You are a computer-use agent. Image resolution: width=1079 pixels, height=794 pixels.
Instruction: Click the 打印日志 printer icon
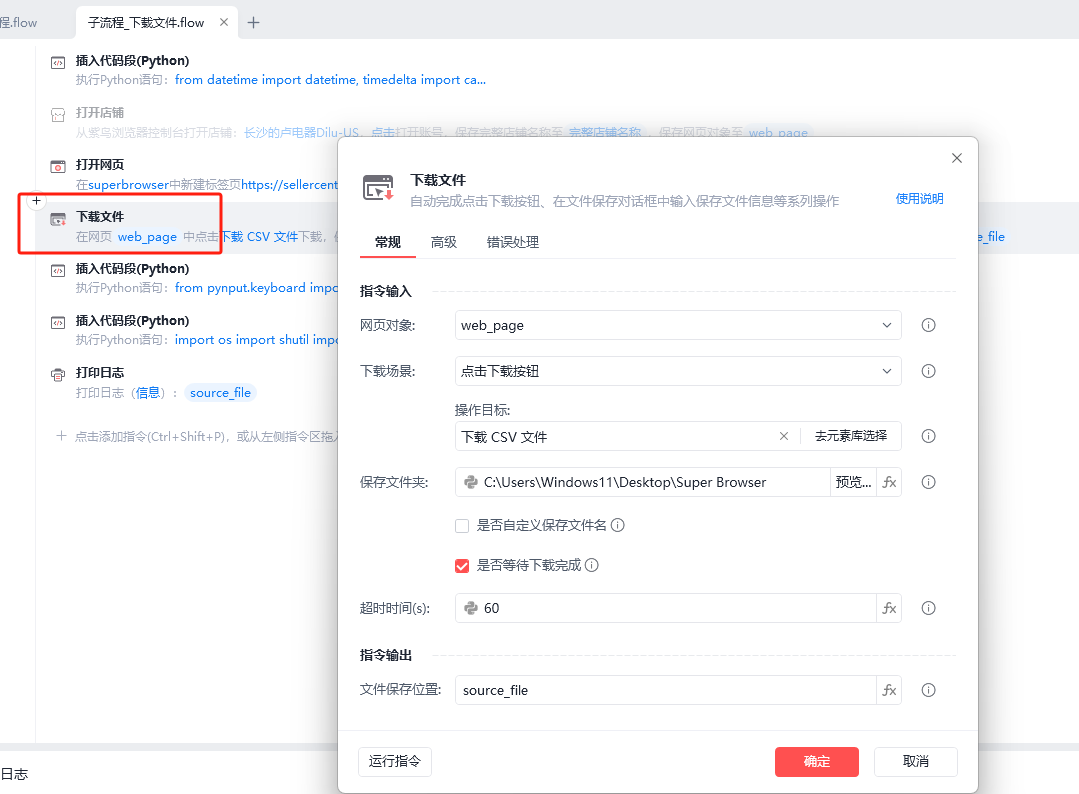coord(58,374)
